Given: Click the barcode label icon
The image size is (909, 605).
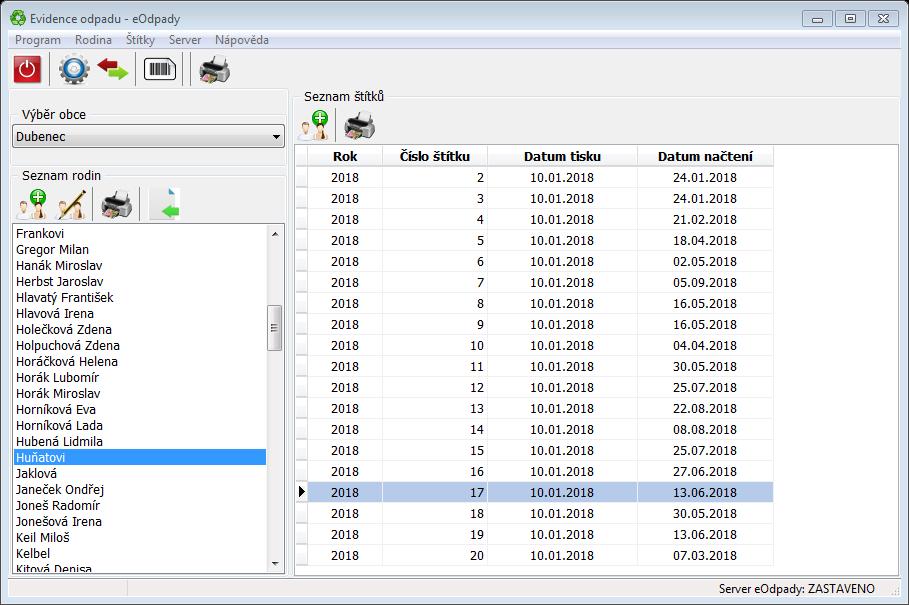Looking at the screenshot, I should coord(160,70).
